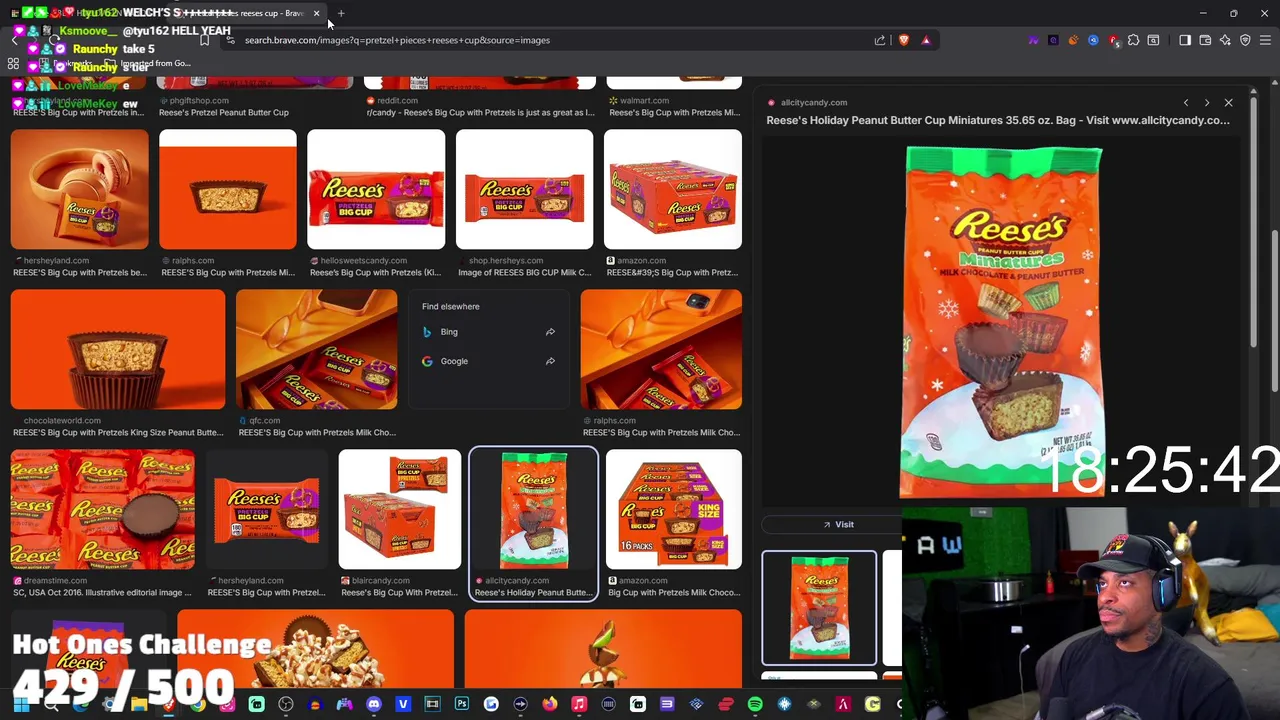Open qfc.com Reese's Big Cup image
The image size is (1280, 720).
click(x=316, y=349)
